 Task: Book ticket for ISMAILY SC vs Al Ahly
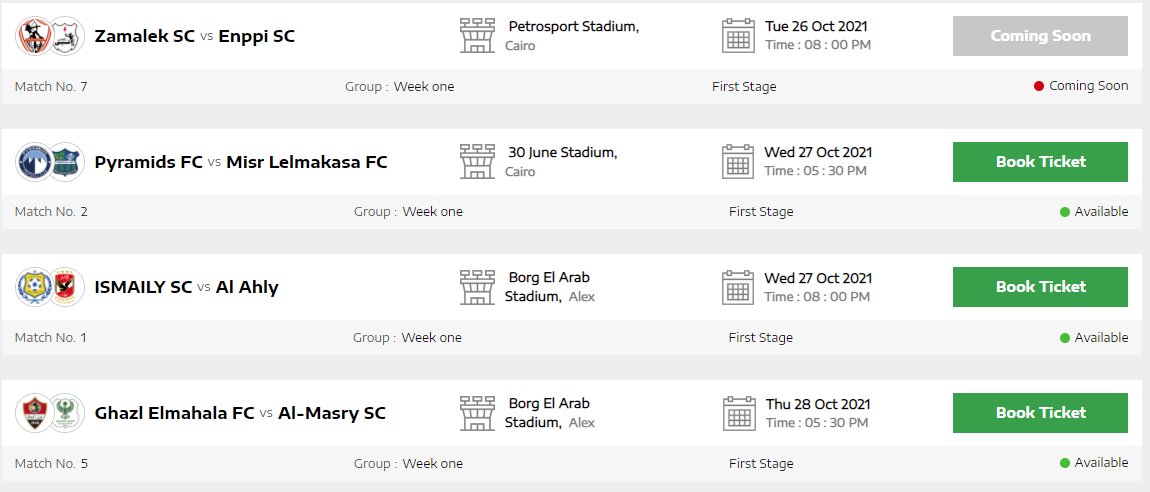(x=1040, y=287)
